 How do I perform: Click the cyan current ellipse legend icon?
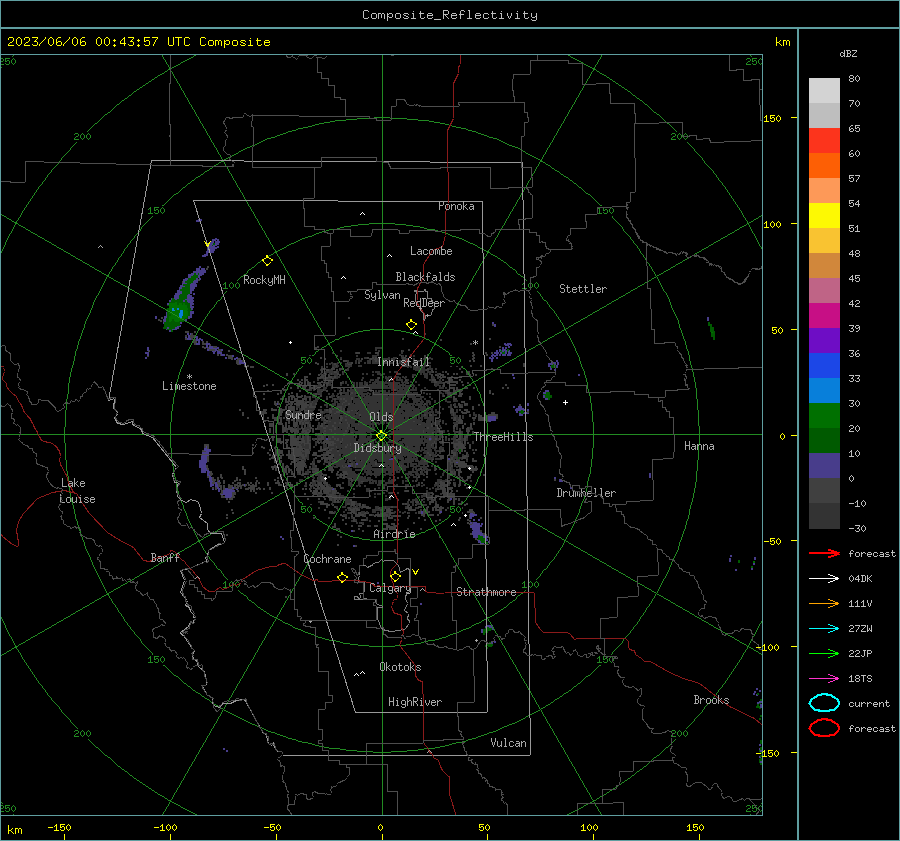[x=824, y=703]
